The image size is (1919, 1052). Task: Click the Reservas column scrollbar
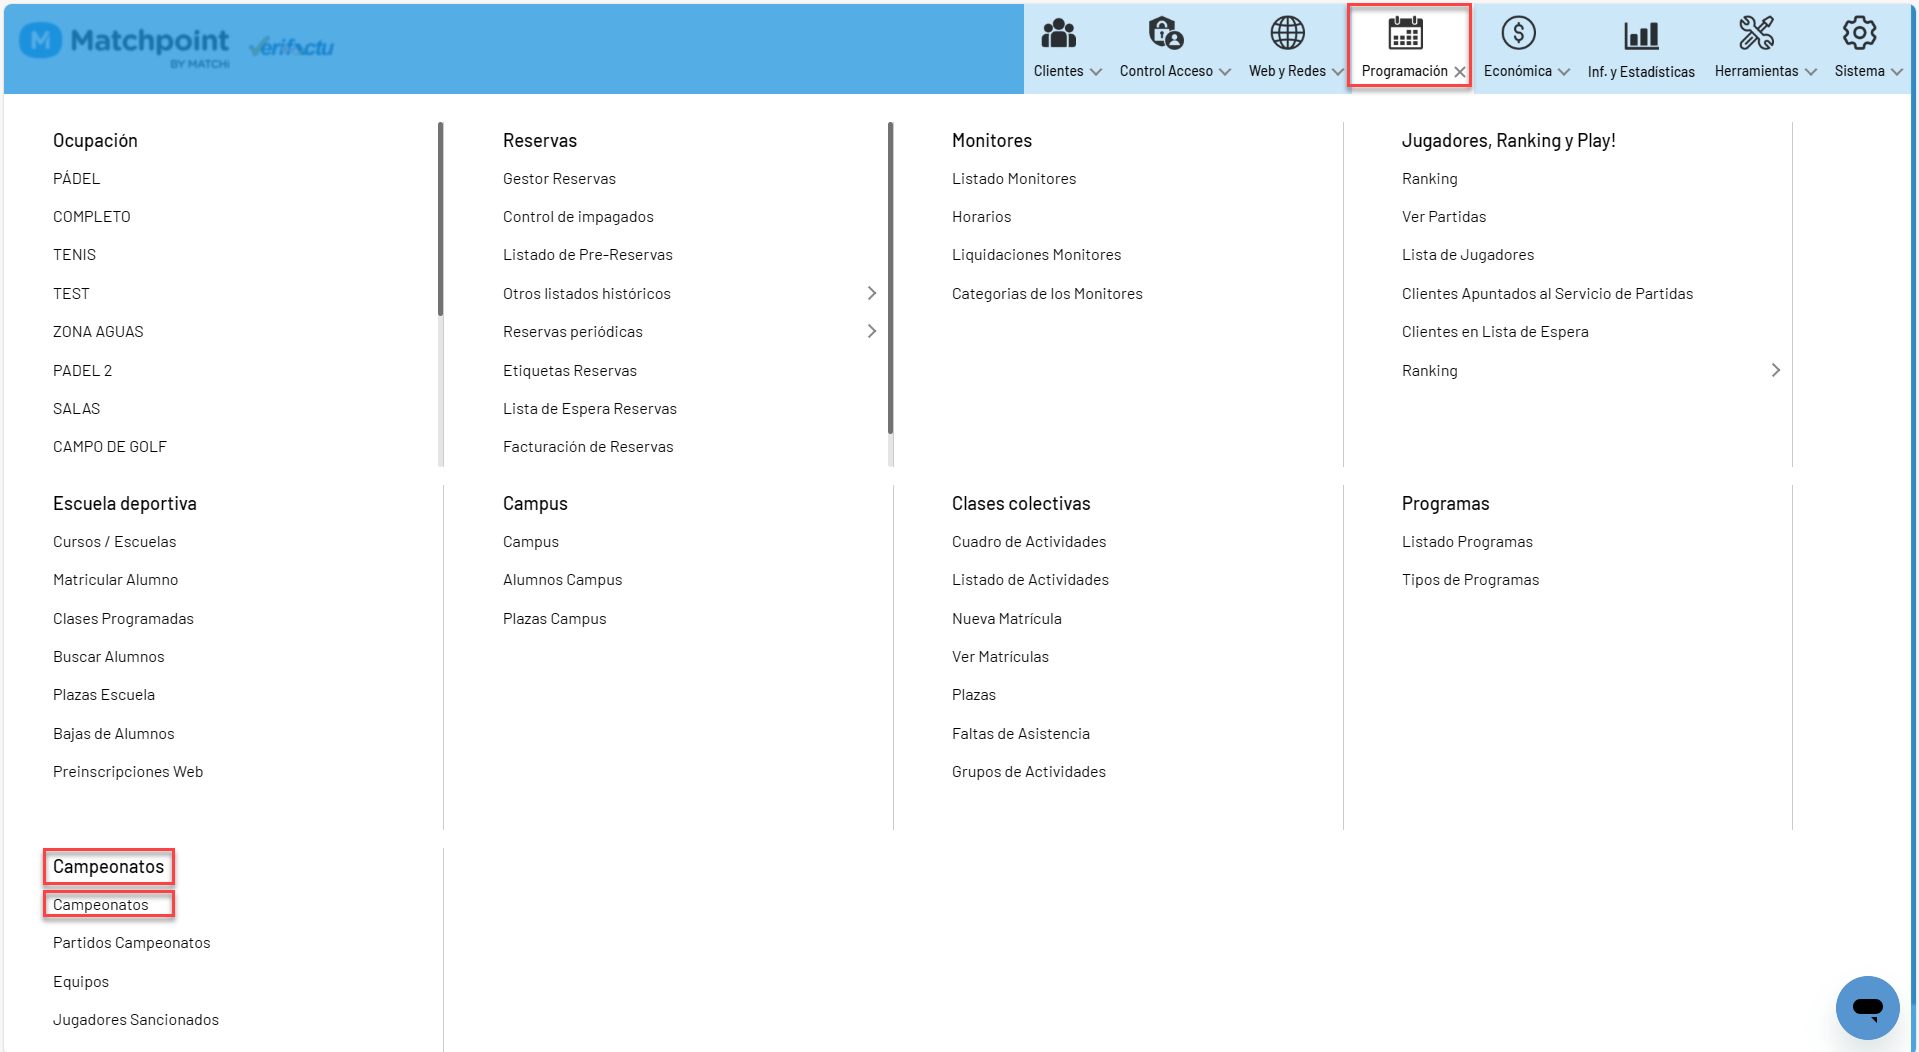coord(890,278)
